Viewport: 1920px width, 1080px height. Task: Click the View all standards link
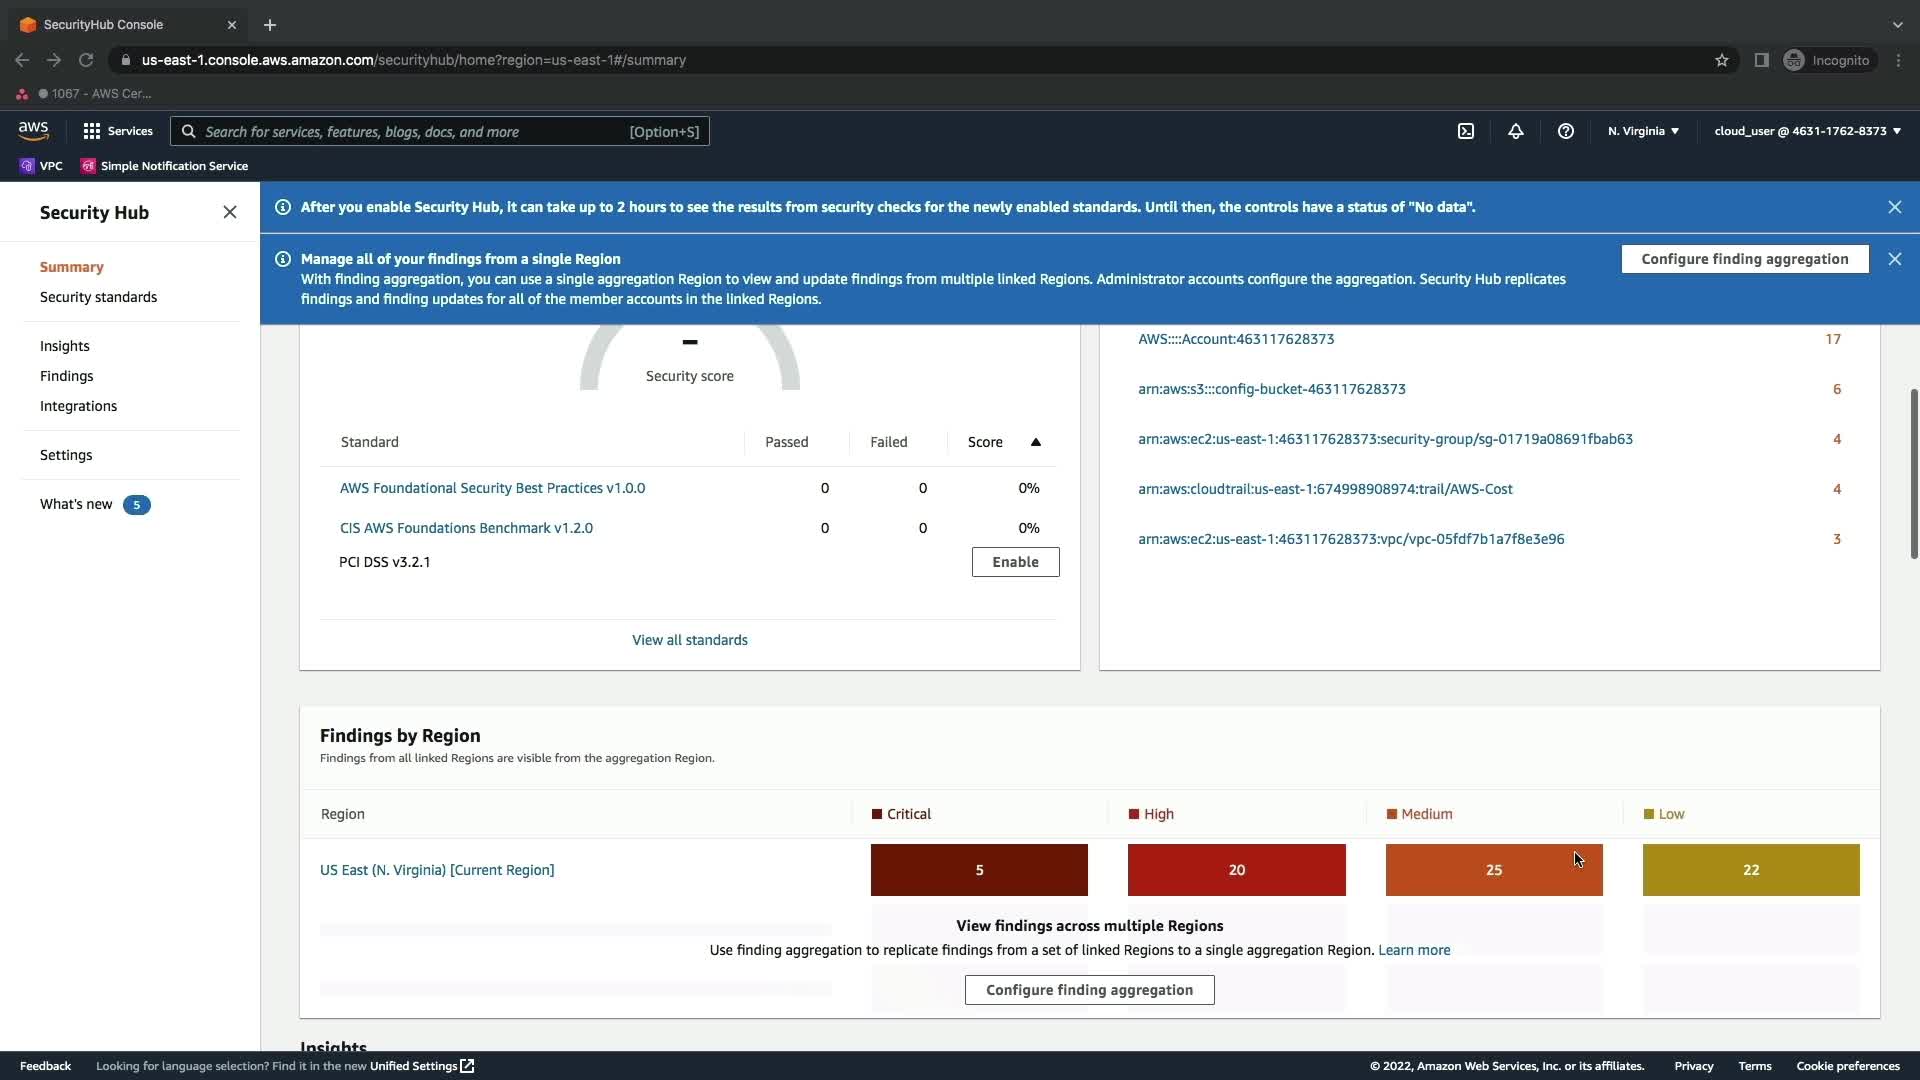point(689,640)
